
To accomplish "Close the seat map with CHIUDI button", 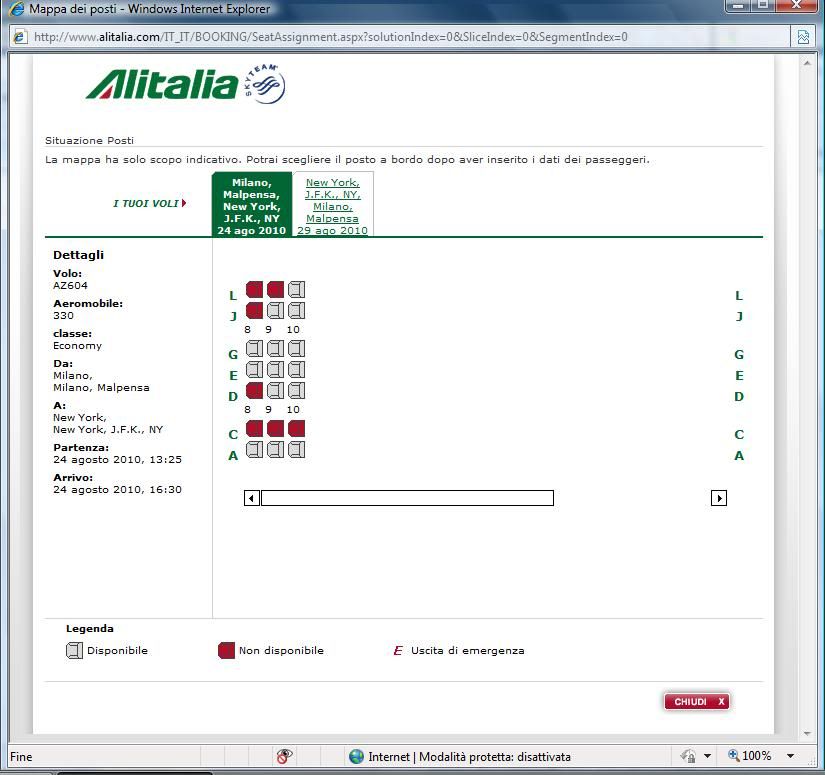I will [697, 701].
